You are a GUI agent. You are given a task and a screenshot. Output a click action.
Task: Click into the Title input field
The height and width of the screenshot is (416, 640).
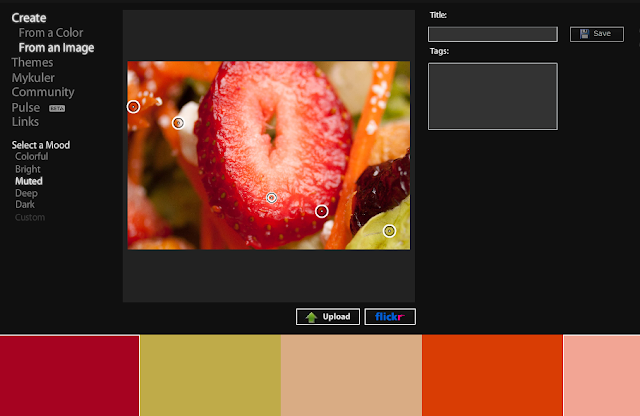[x=493, y=34]
